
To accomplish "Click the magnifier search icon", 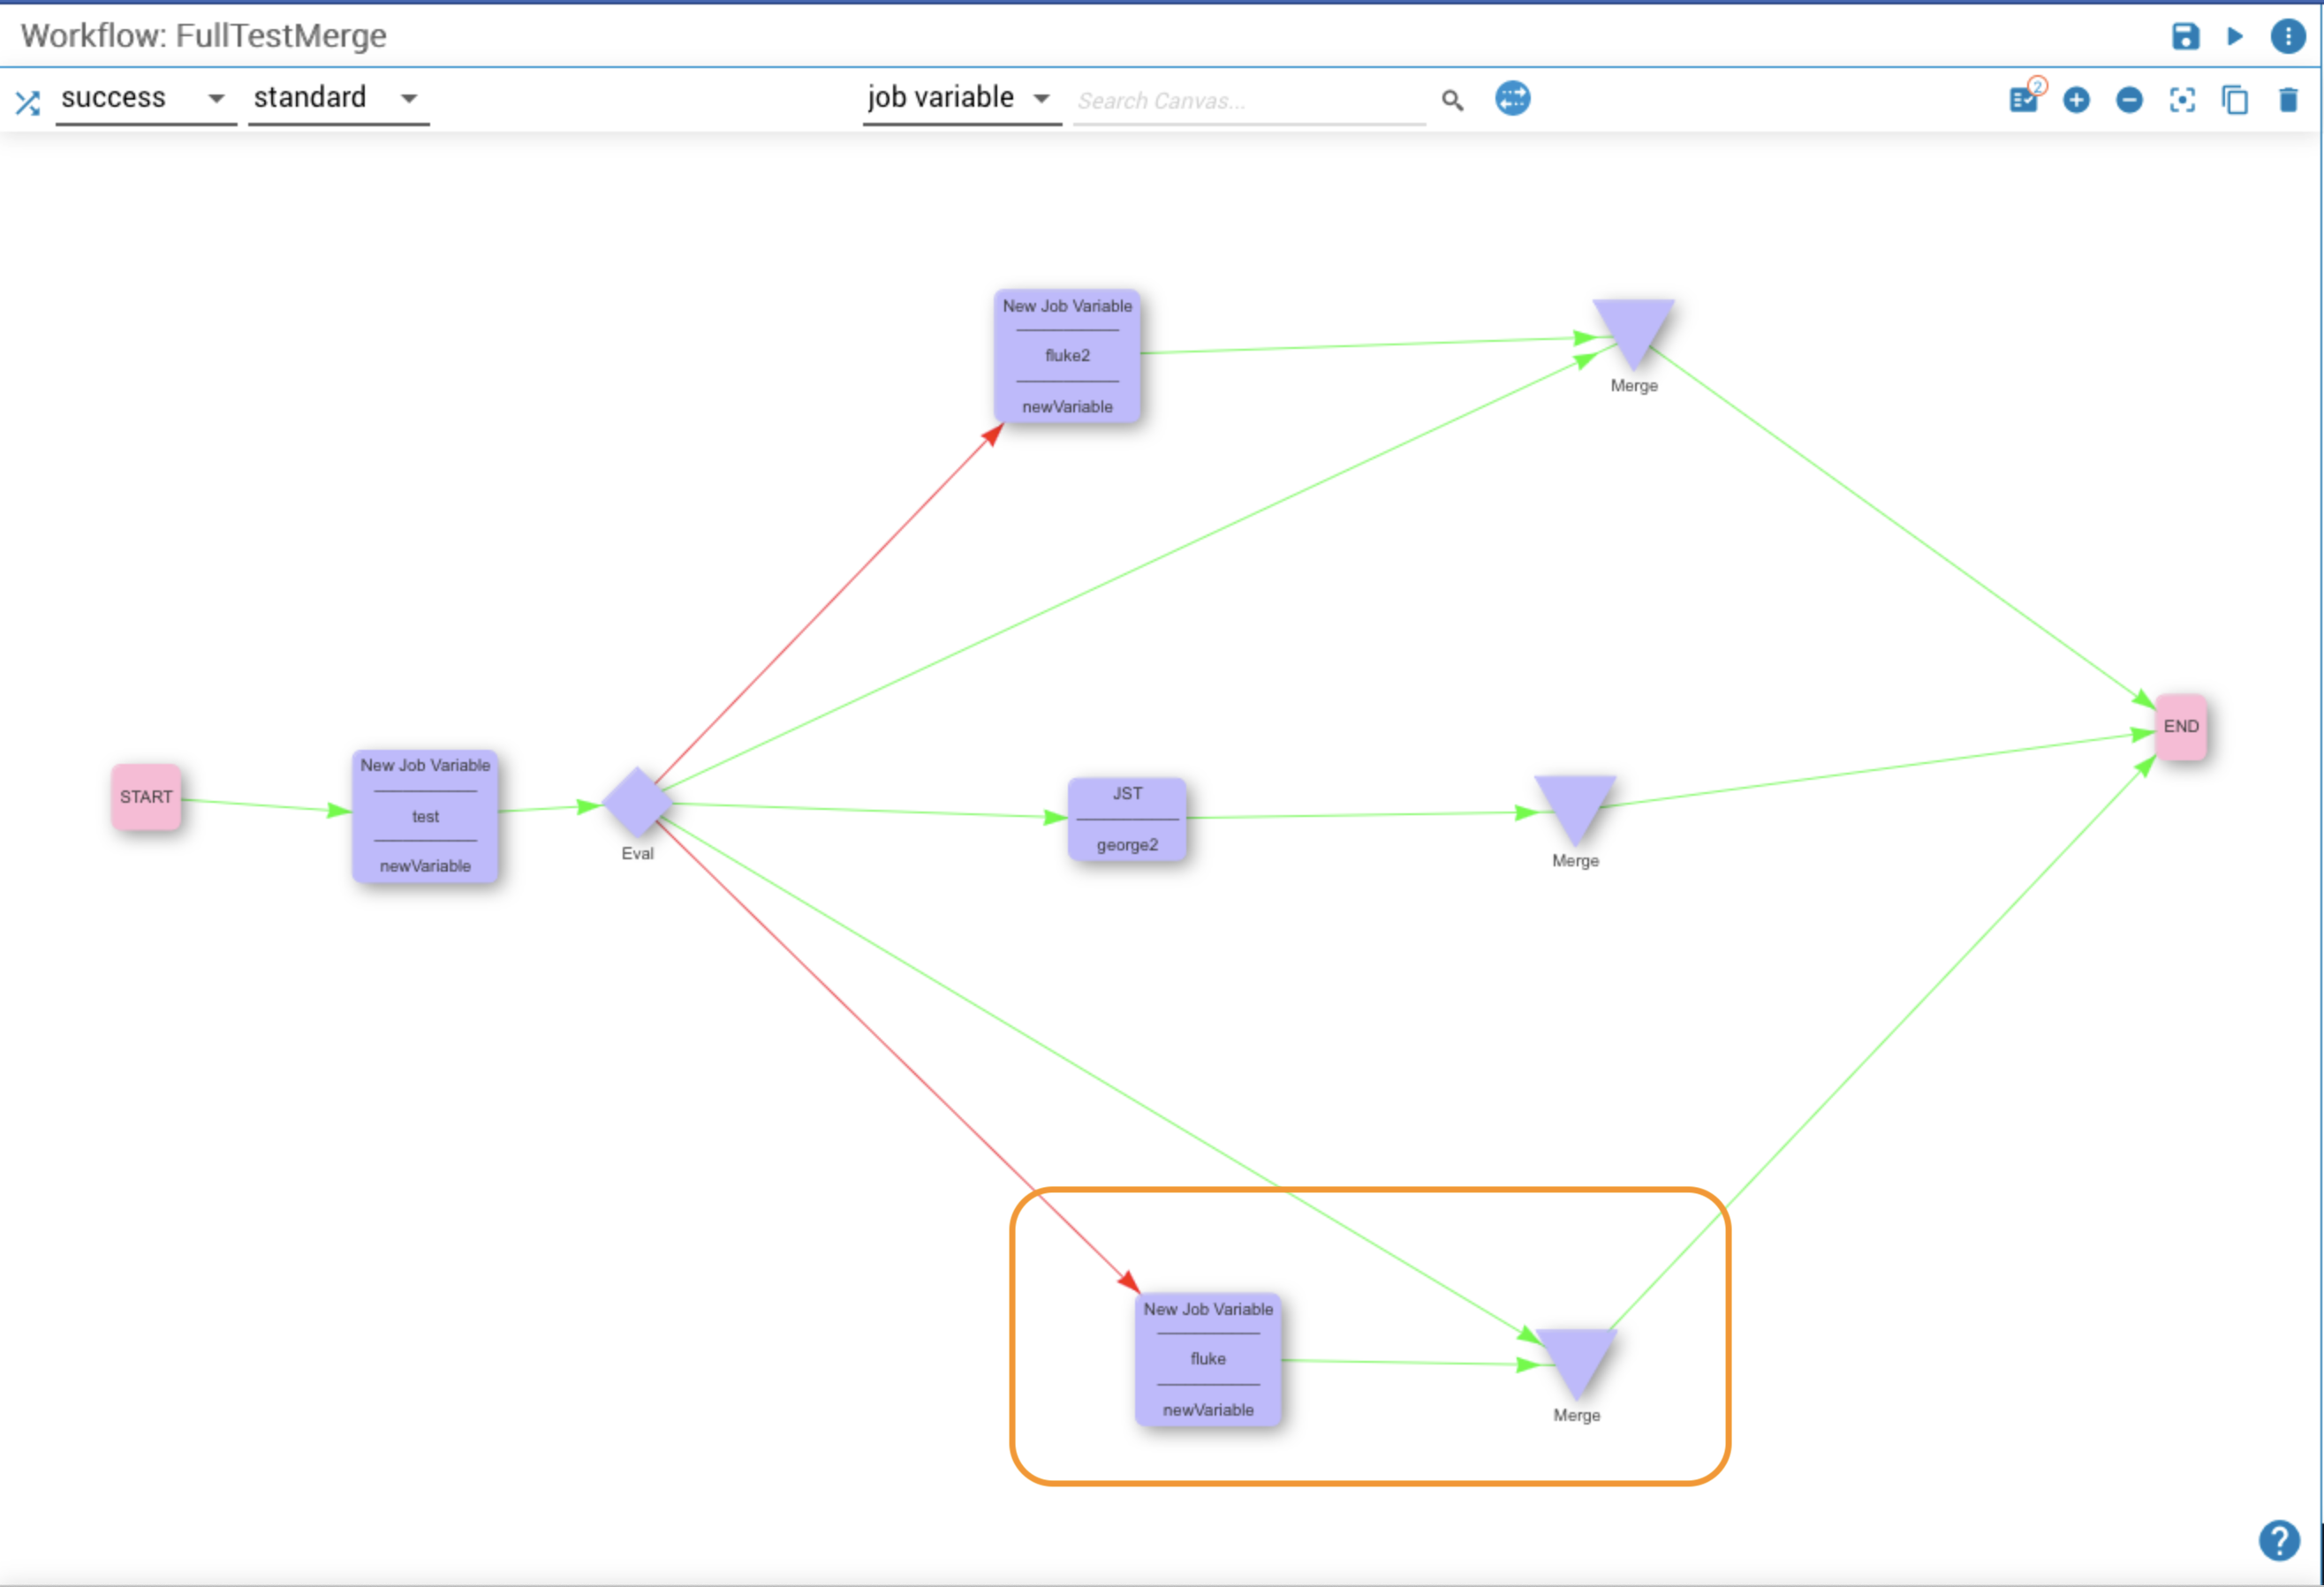I will coord(1452,100).
